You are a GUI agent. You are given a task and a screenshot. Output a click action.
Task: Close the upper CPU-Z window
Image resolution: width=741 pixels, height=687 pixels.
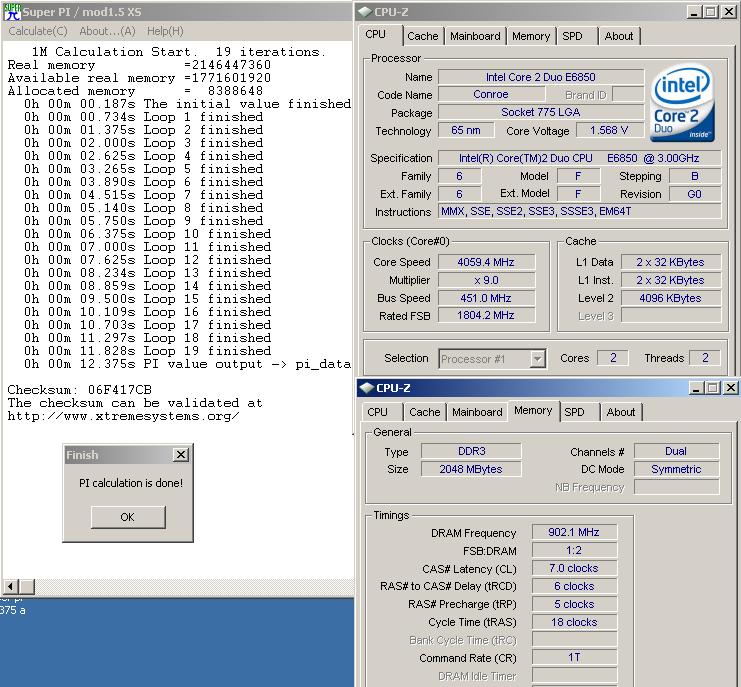pos(729,12)
